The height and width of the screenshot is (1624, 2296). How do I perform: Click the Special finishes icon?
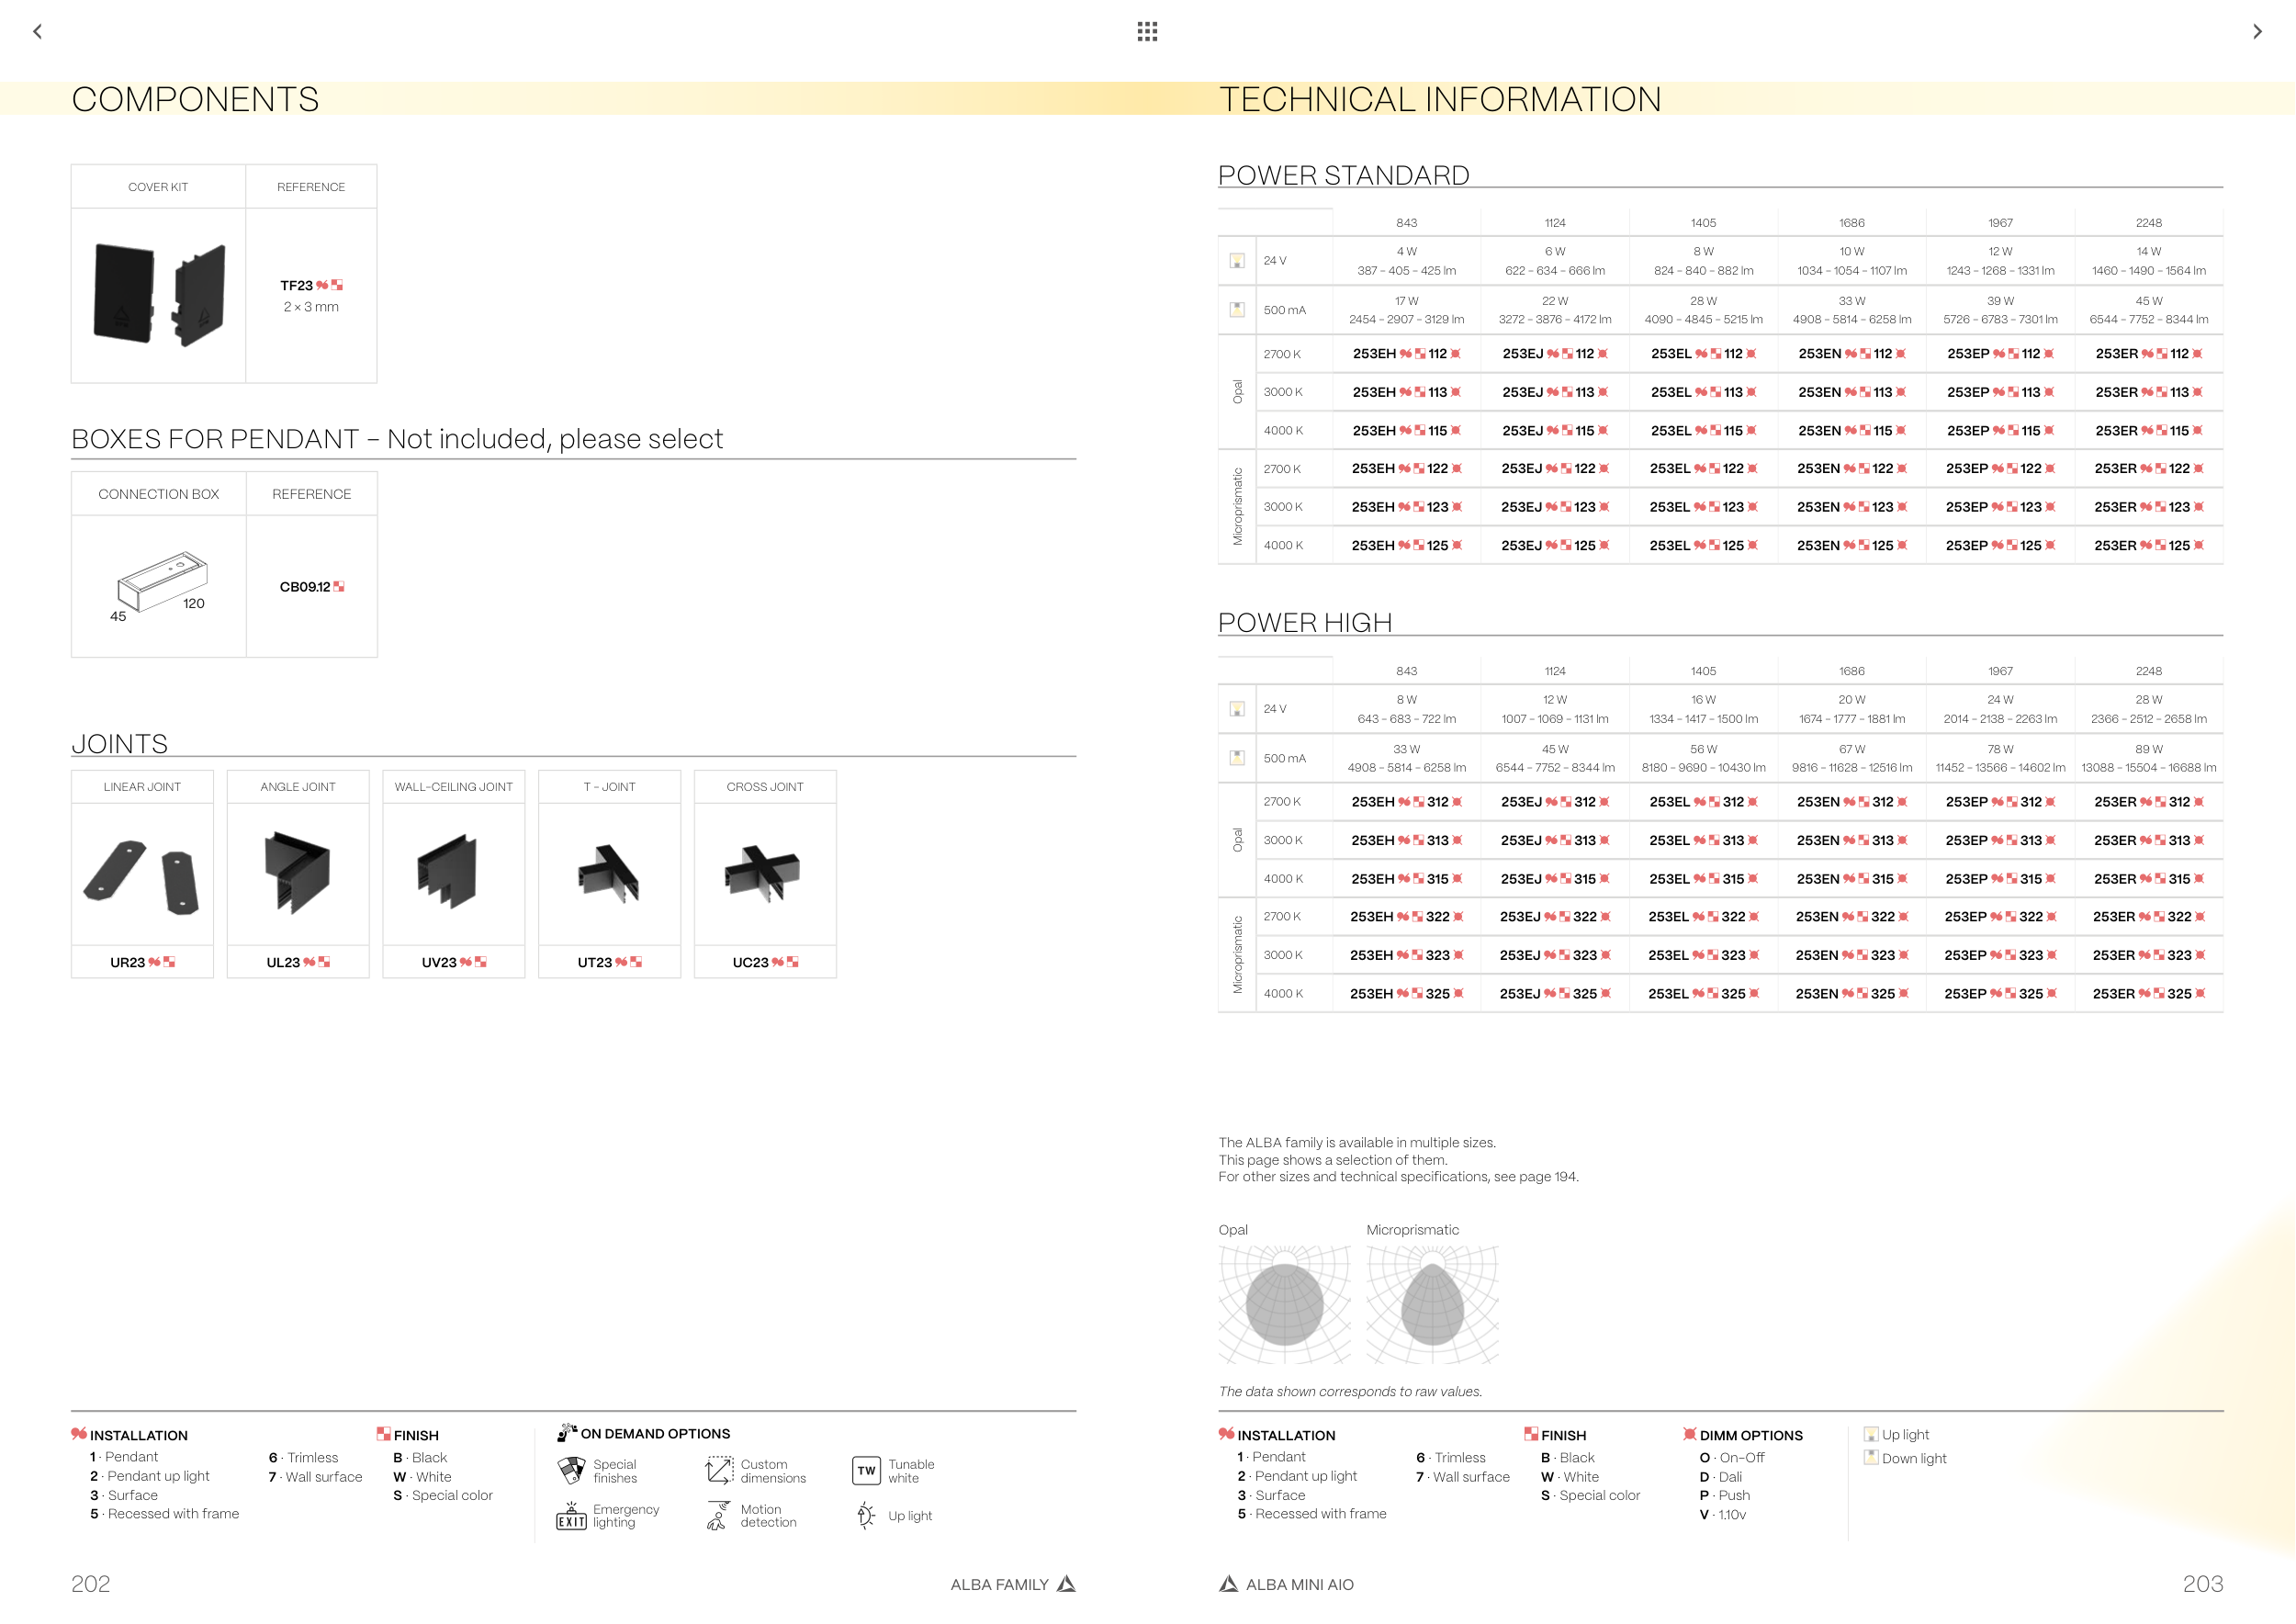pyautogui.click(x=571, y=1470)
